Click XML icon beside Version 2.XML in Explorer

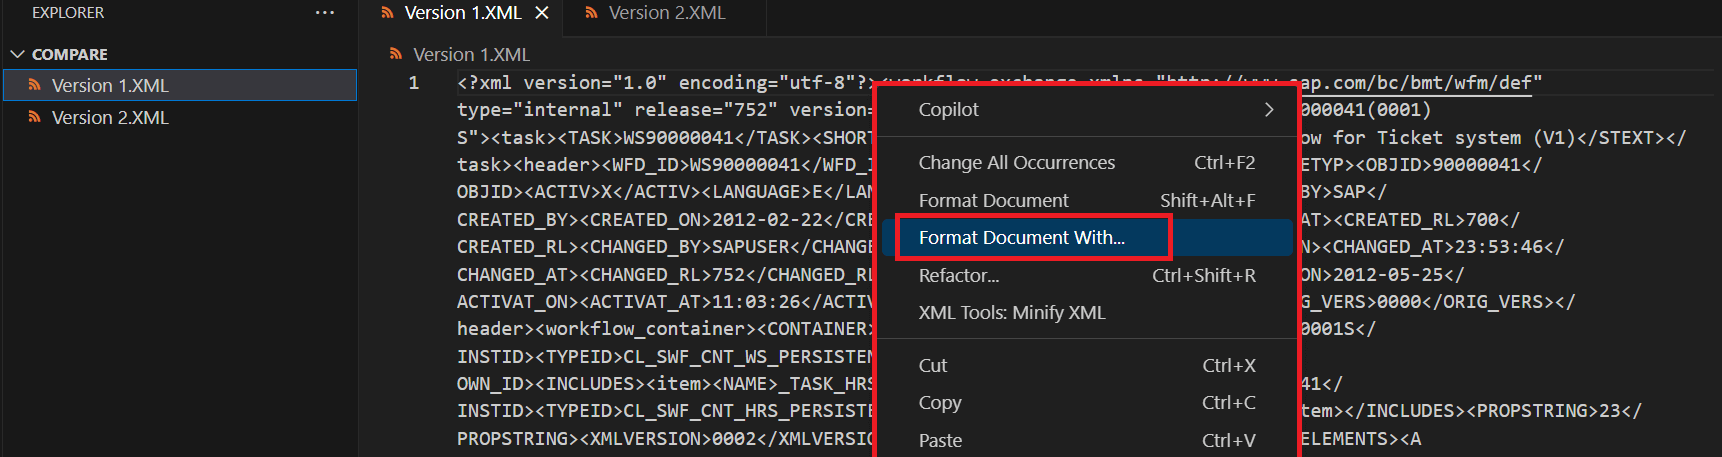[x=34, y=118]
